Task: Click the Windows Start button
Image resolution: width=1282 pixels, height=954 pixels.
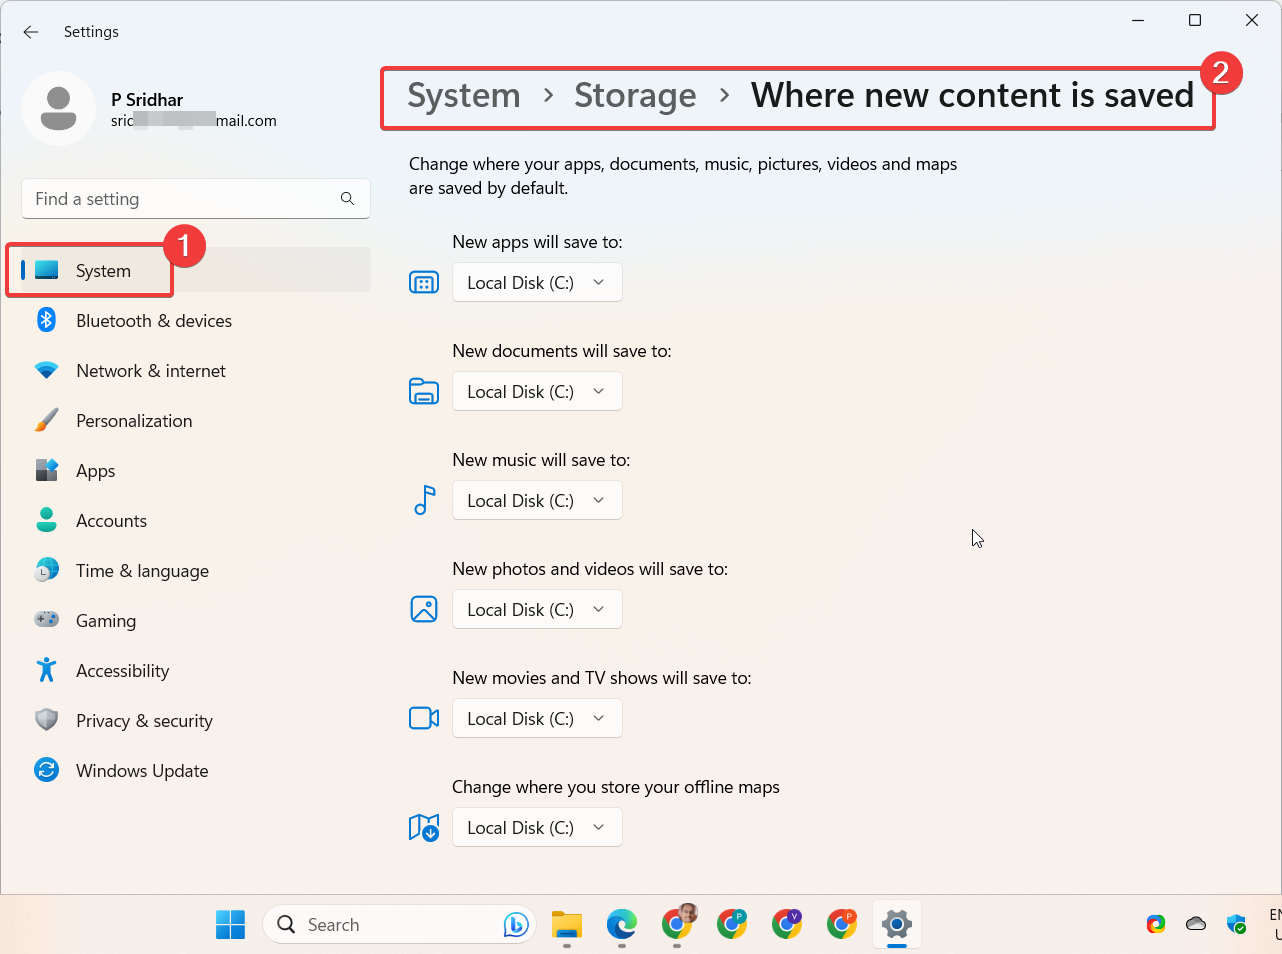Action: [x=230, y=925]
